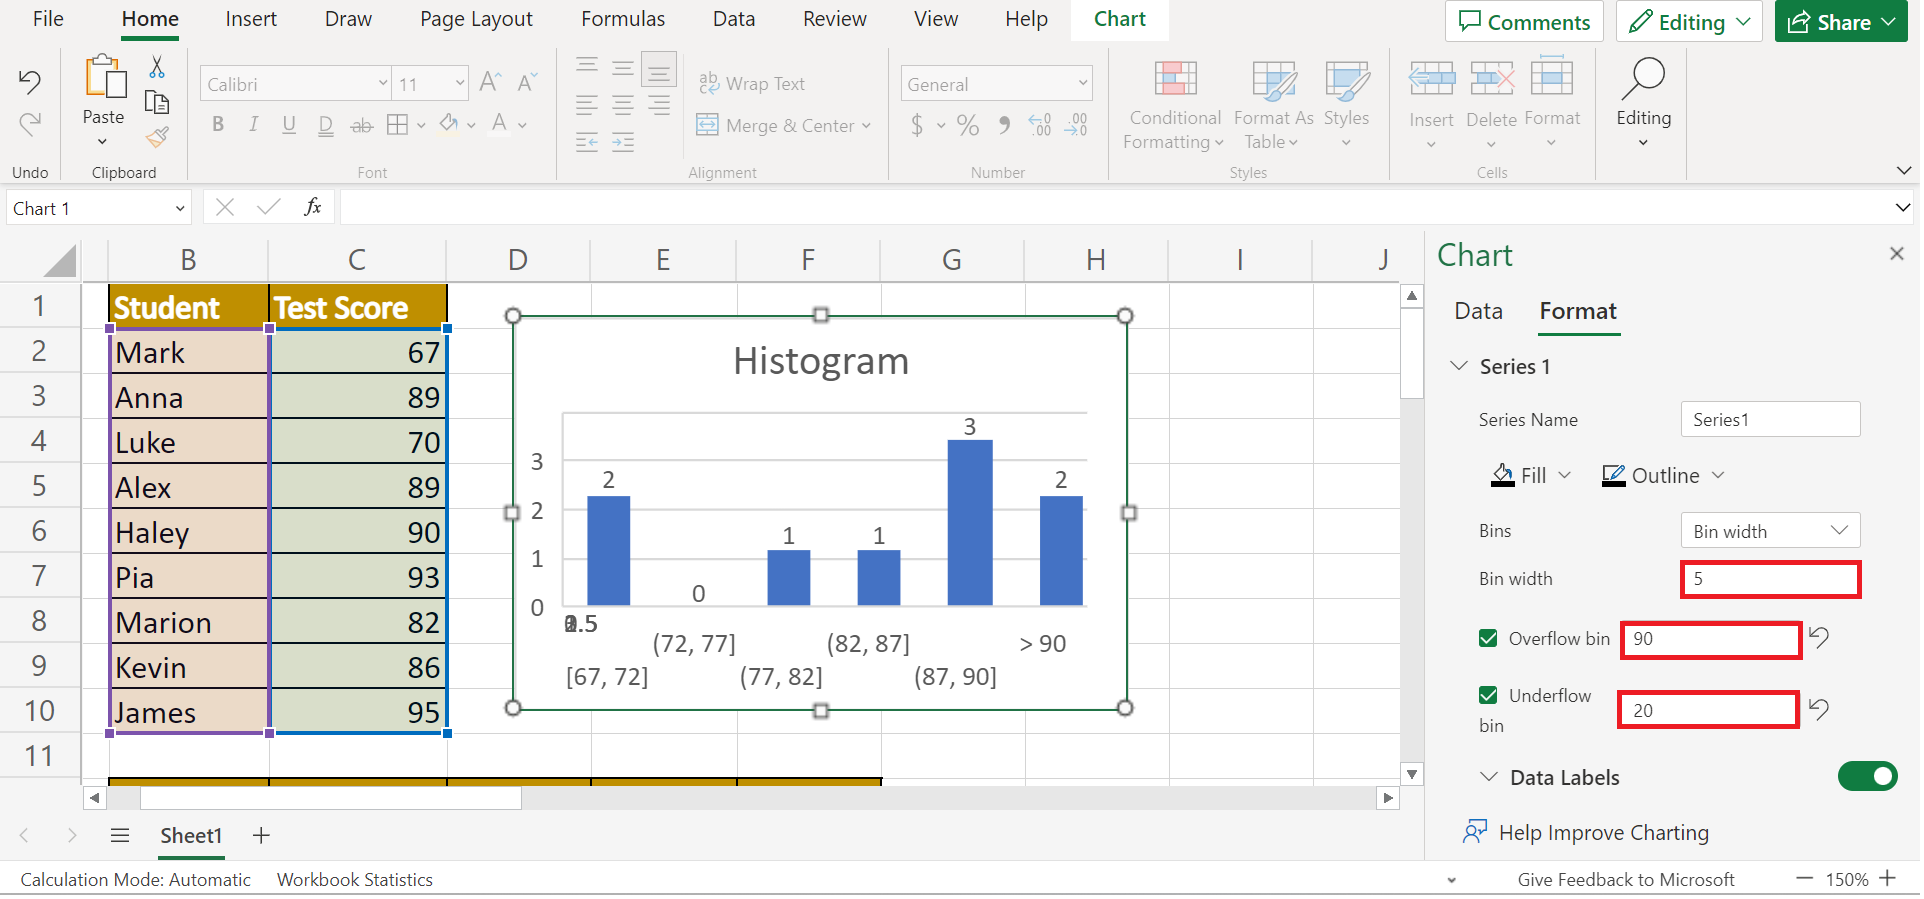
Task: Add a new sheet with plus icon
Action: tap(261, 836)
